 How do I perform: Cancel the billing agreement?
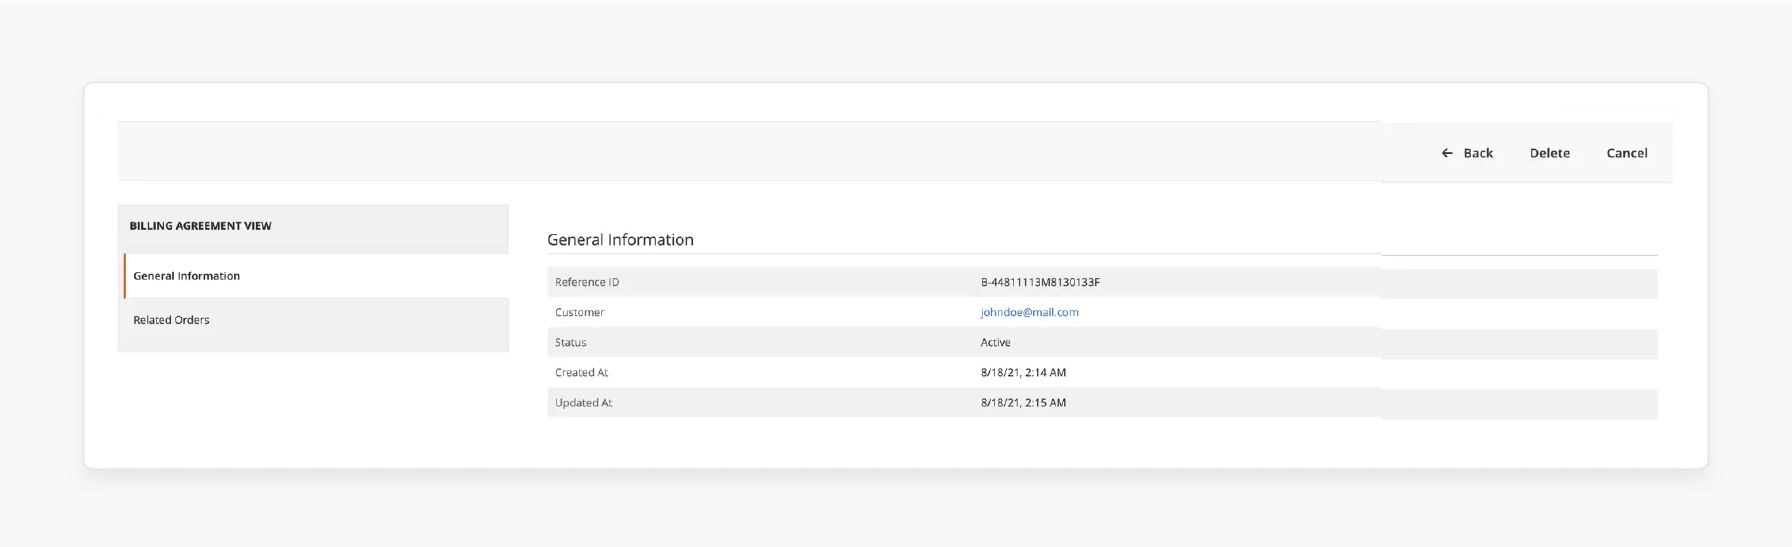coord(1627,153)
